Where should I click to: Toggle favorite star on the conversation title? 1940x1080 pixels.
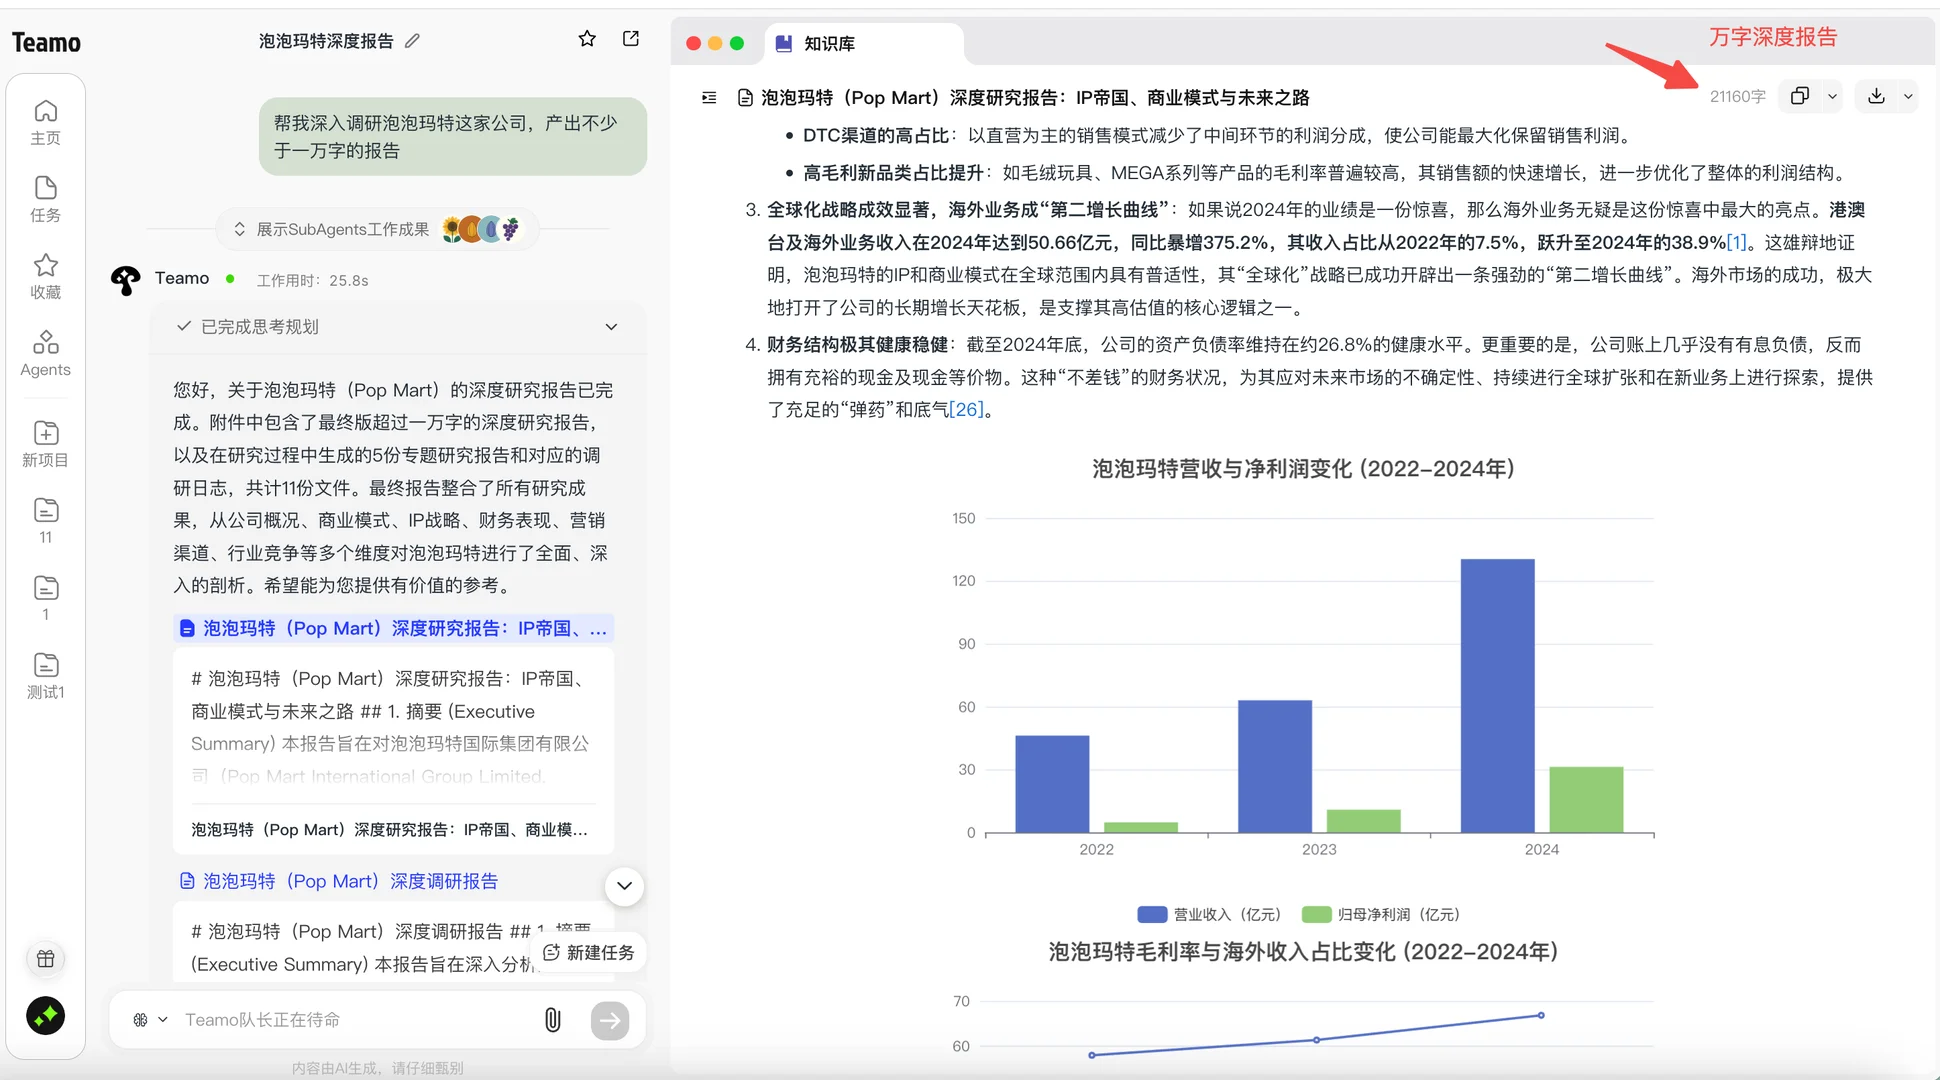(587, 38)
